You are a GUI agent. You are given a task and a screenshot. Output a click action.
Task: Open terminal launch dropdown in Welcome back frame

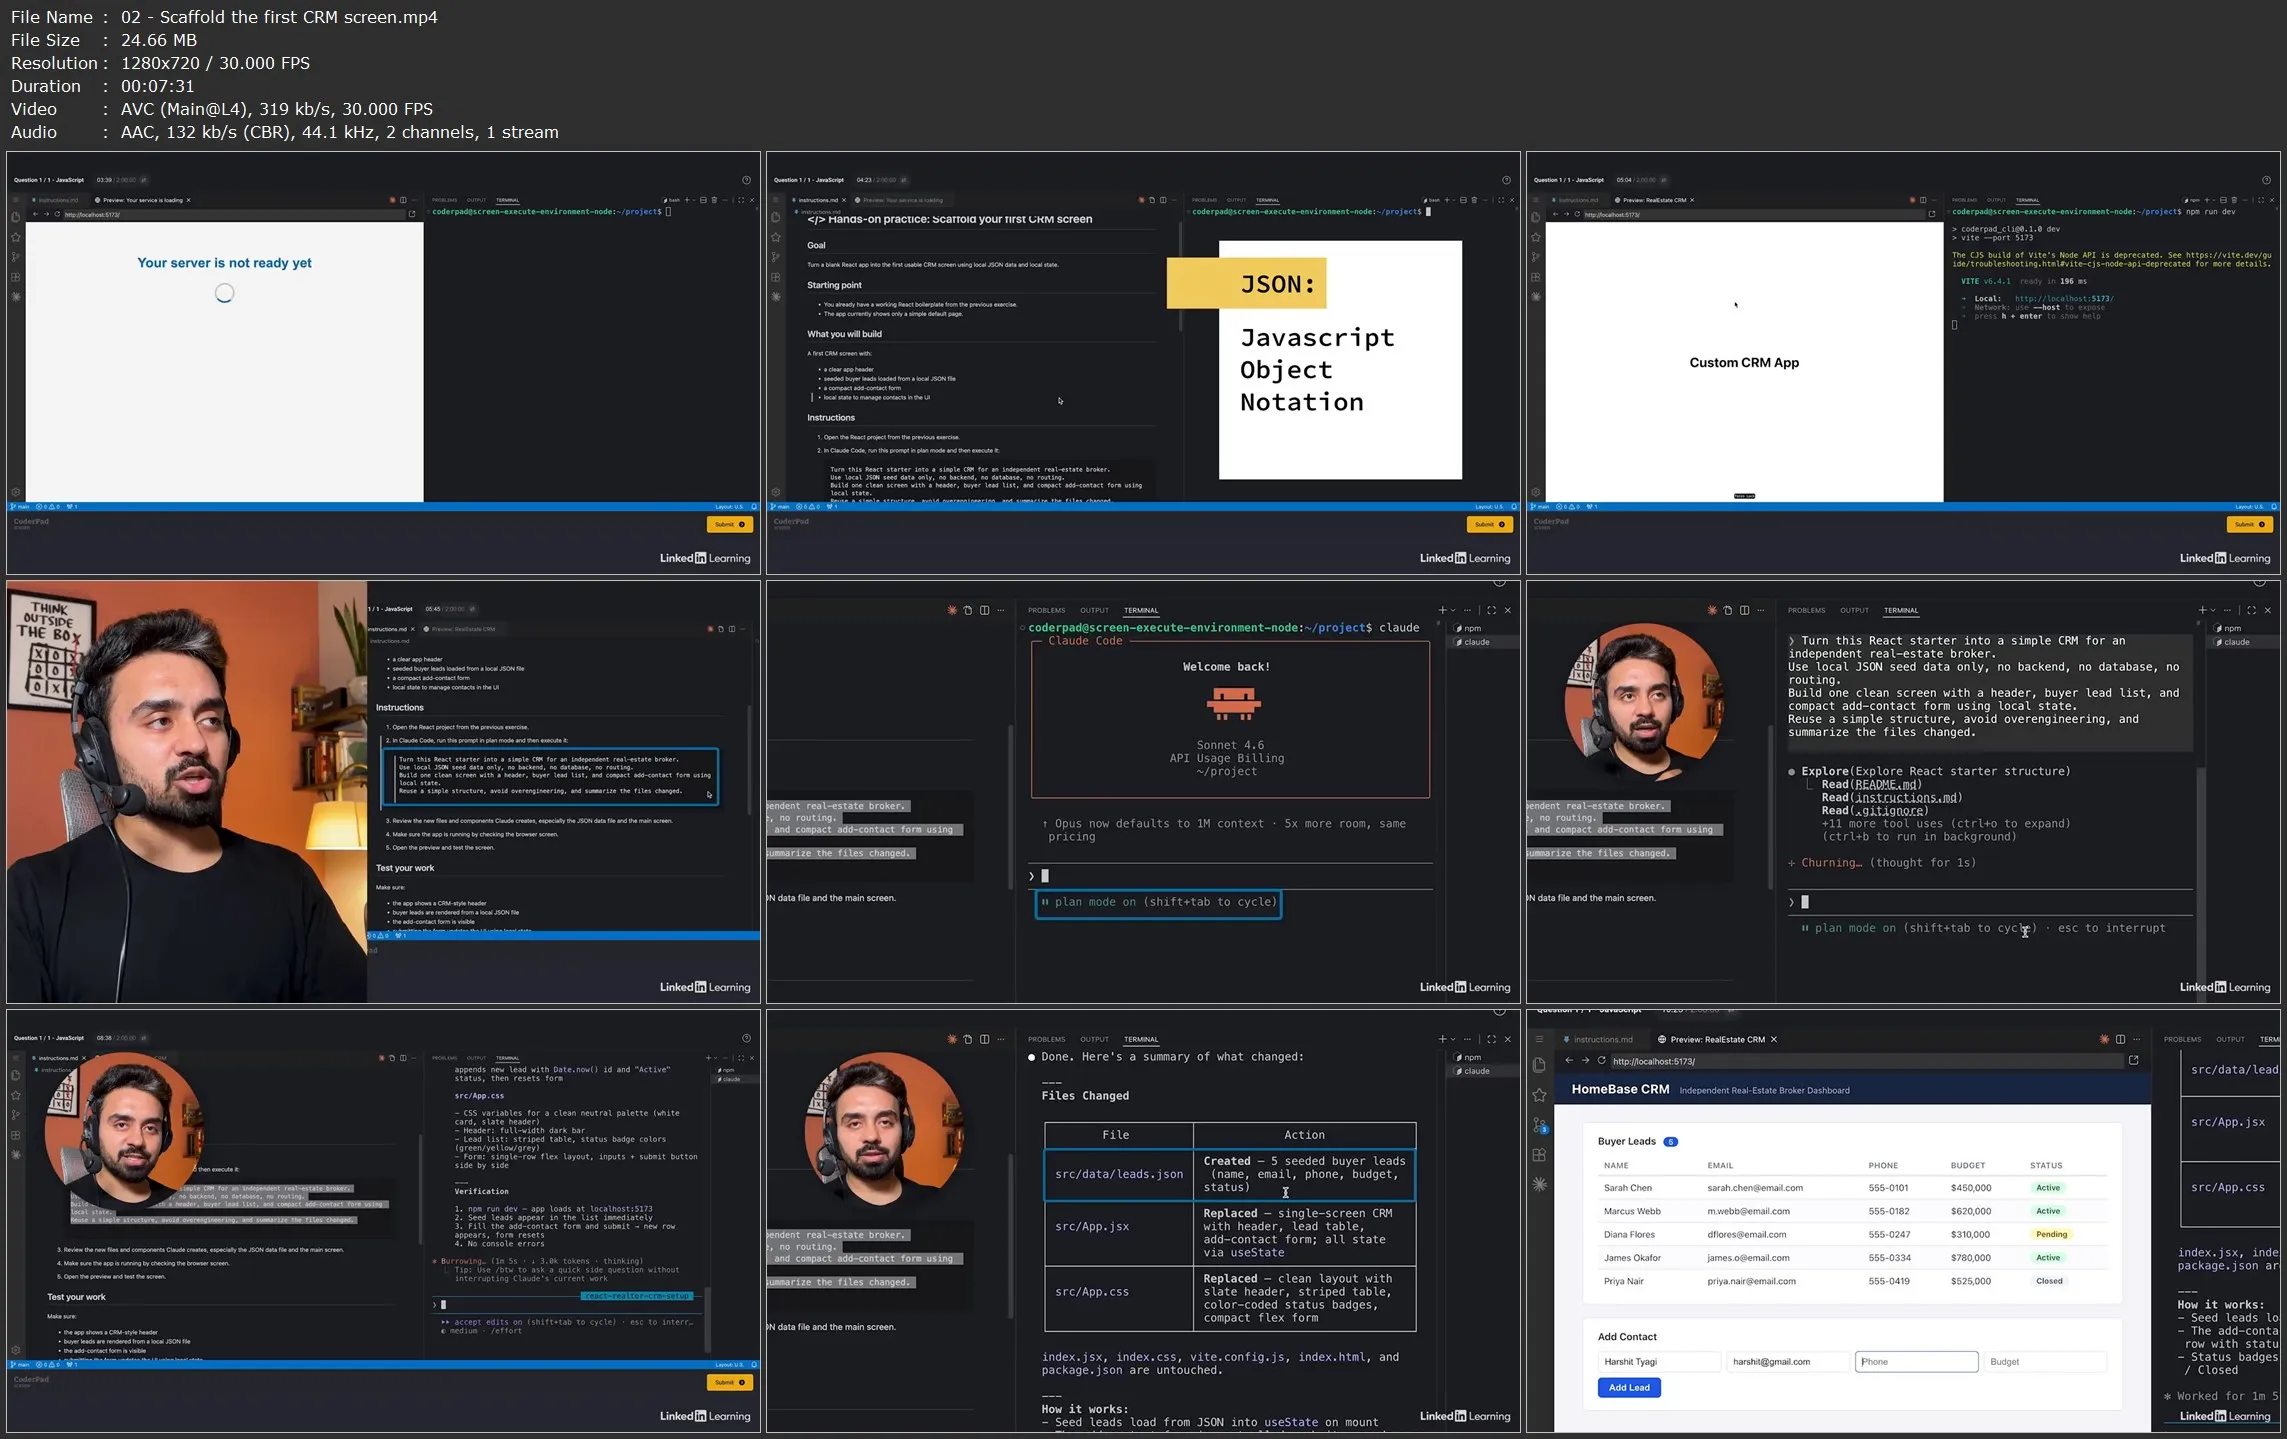[1453, 610]
